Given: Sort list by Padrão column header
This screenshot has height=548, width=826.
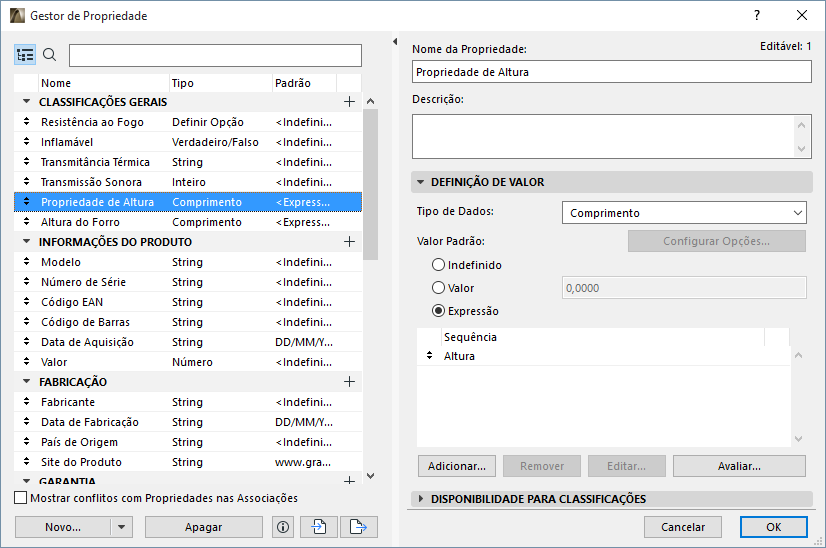Looking at the screenshot, I should pos(304,83).
